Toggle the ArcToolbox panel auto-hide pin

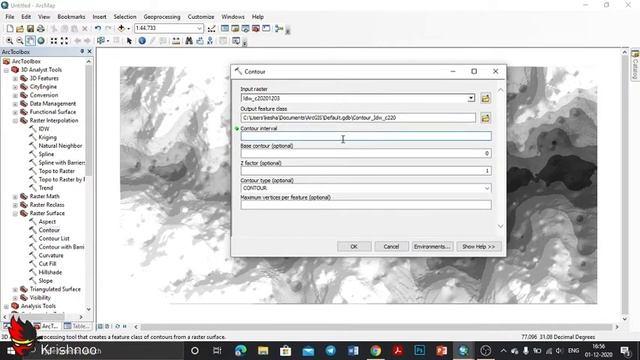(82, 51)
